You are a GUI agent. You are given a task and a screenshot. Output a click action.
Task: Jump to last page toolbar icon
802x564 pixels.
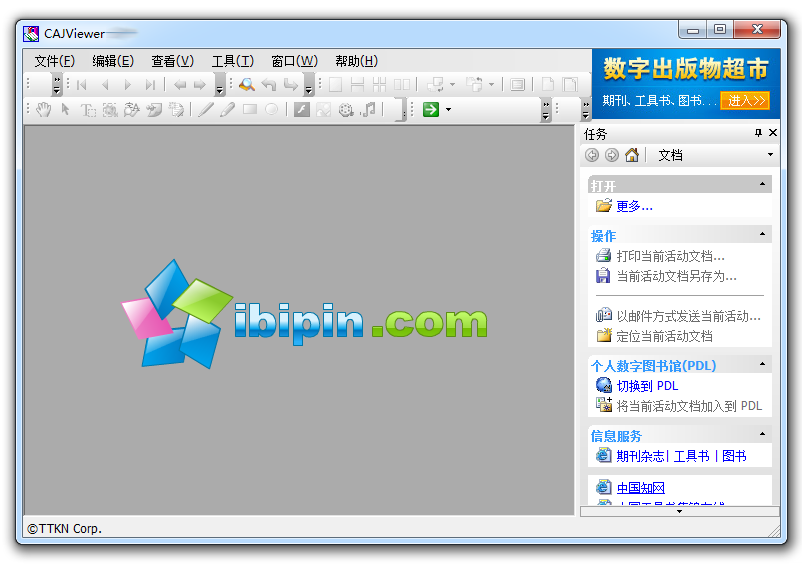click(x=150, y=84)
